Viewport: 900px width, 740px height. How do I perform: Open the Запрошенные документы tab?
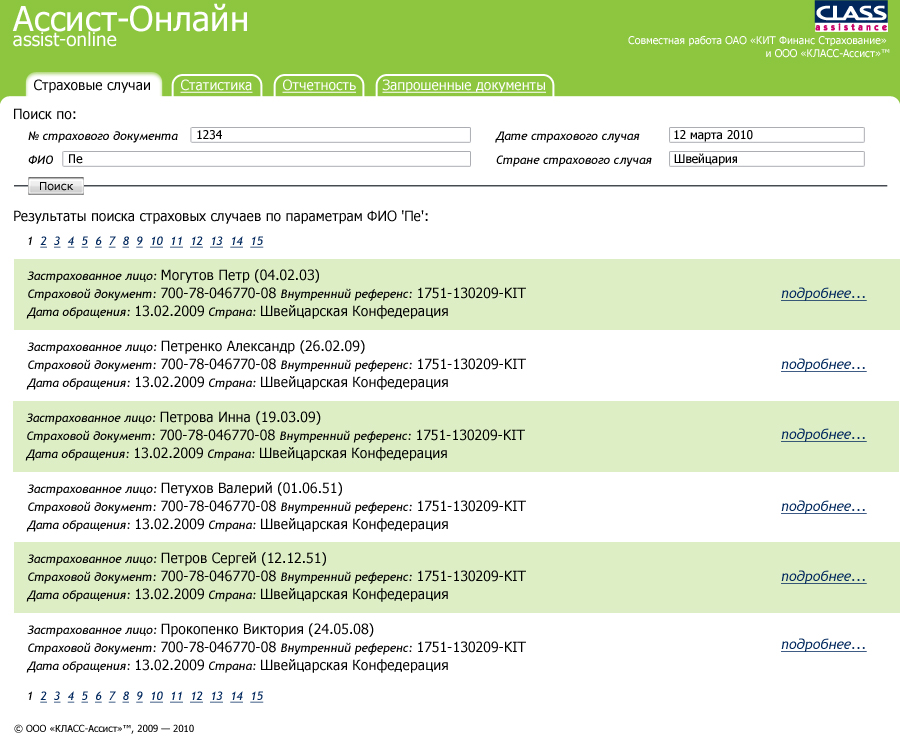(x=464, y=85)
